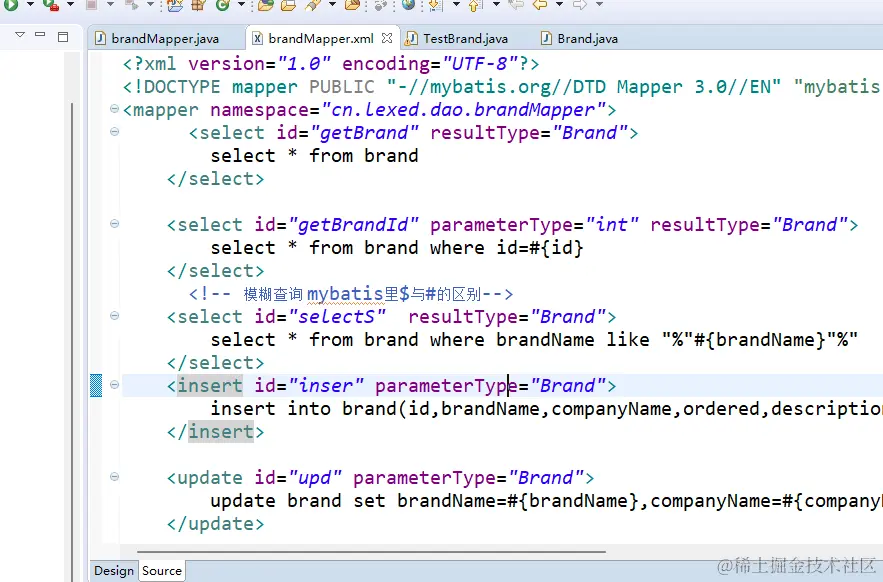
Task: Click the closing </update> tag
Action: point(216,524)
